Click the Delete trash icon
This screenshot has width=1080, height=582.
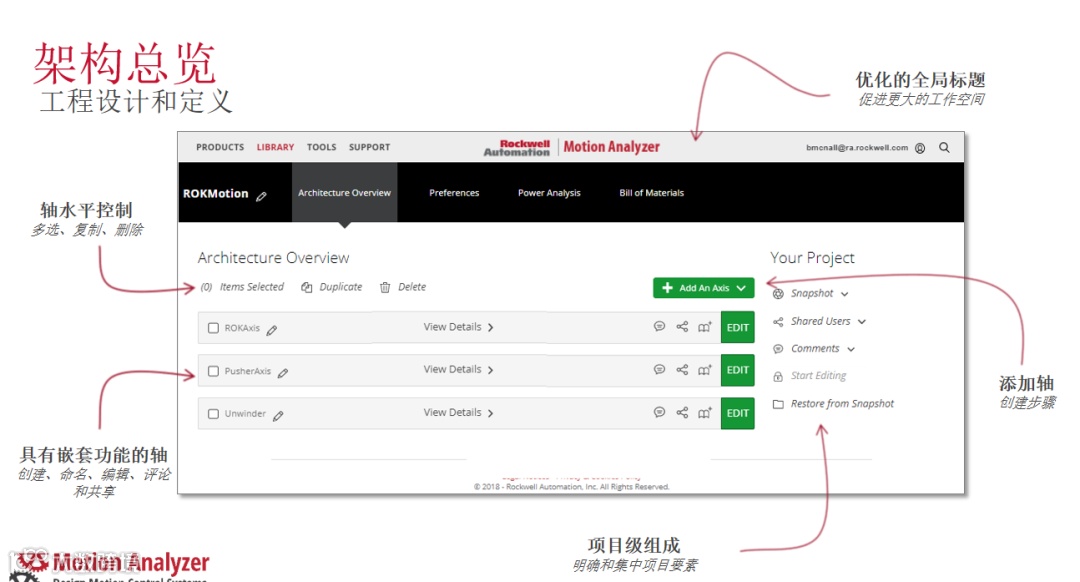(x=385, y=287)
